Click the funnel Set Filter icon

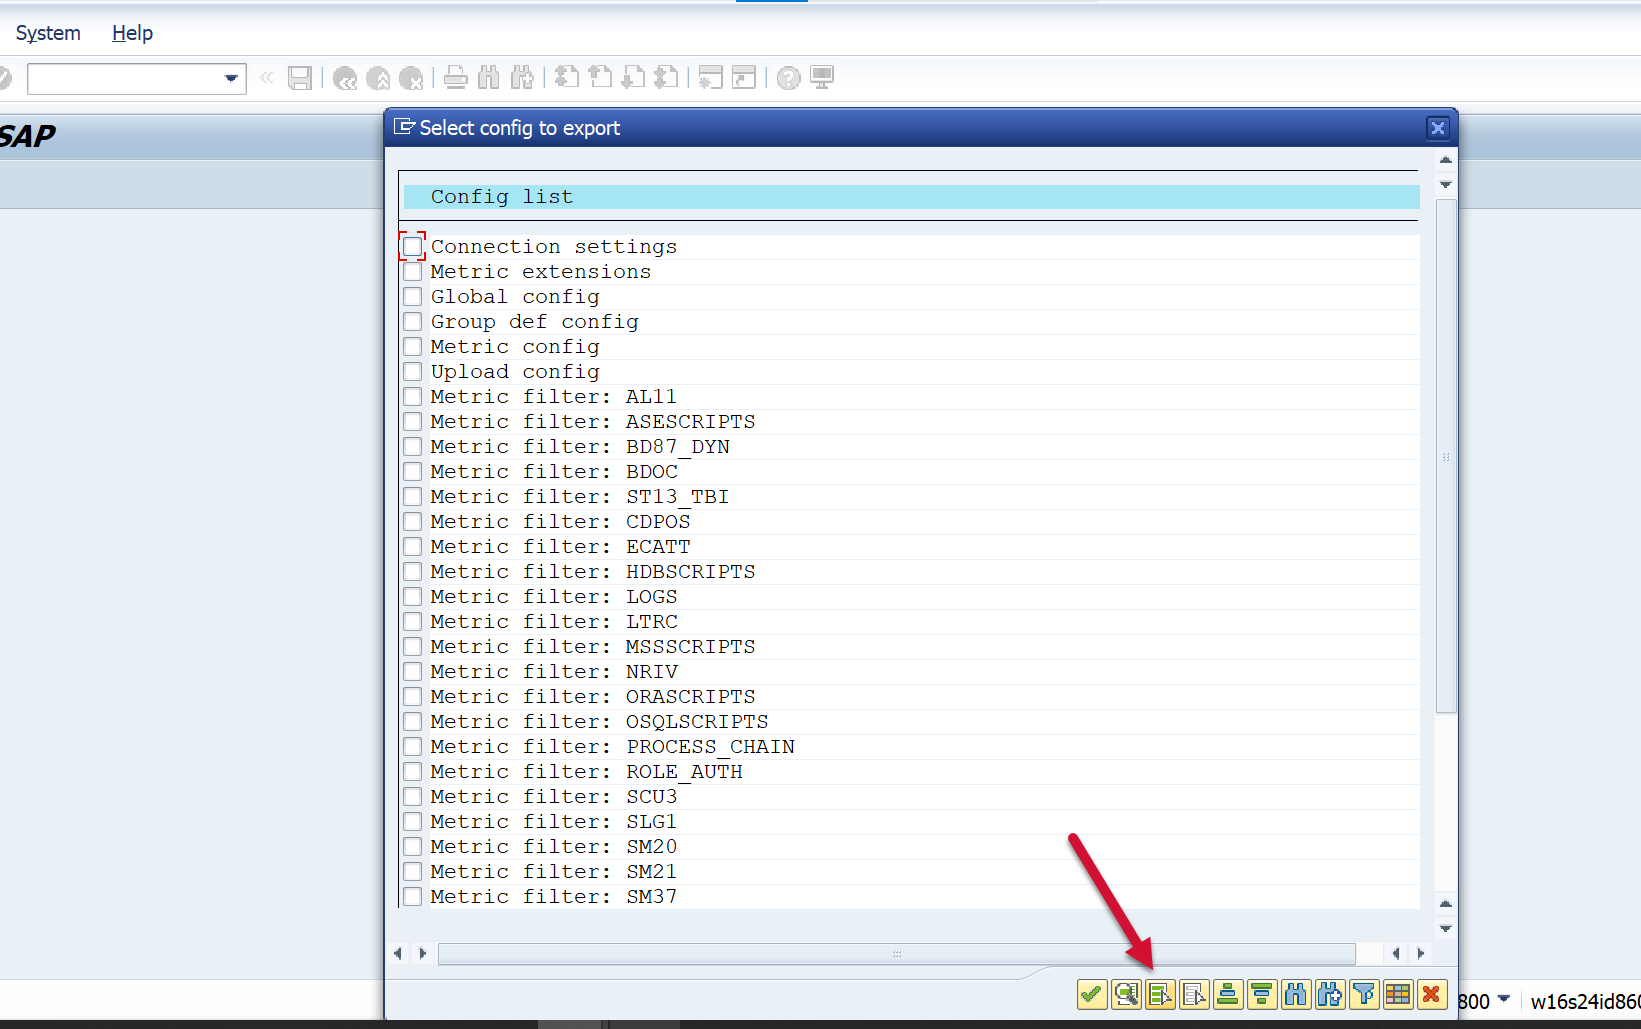tap(1364, 994)
